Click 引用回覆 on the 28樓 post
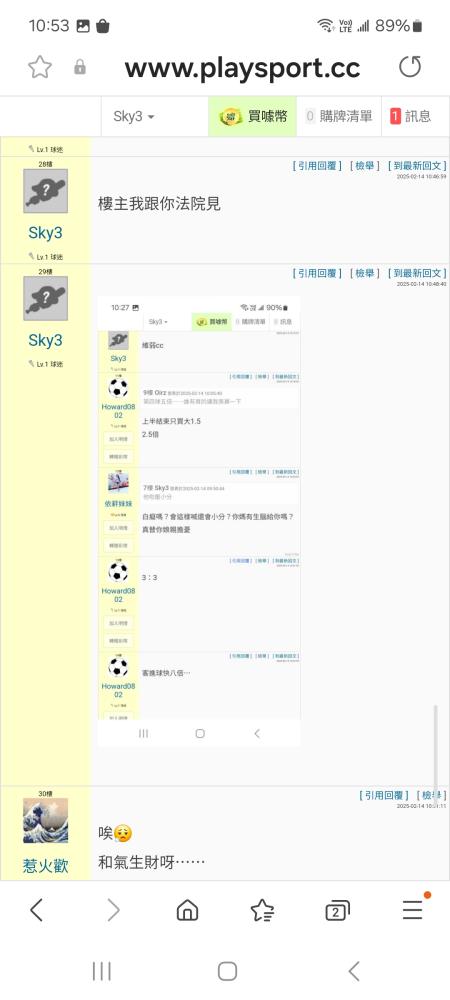The width and height of the screenshot is (450, 1000). pyautogui.click(x=317, y=166)
